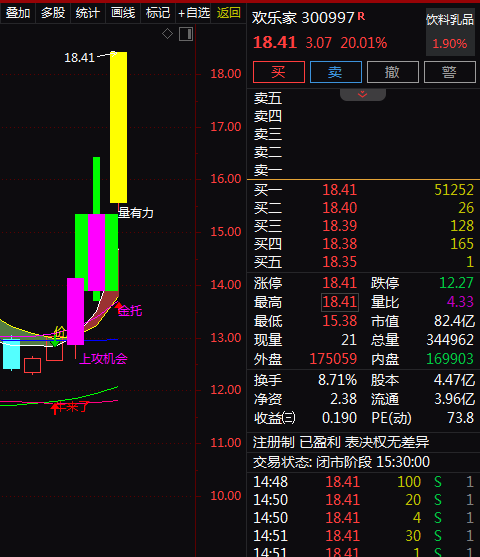Open the 叠加 overlay menu
This screenshot has height=557, width=480.
(18, 13)
